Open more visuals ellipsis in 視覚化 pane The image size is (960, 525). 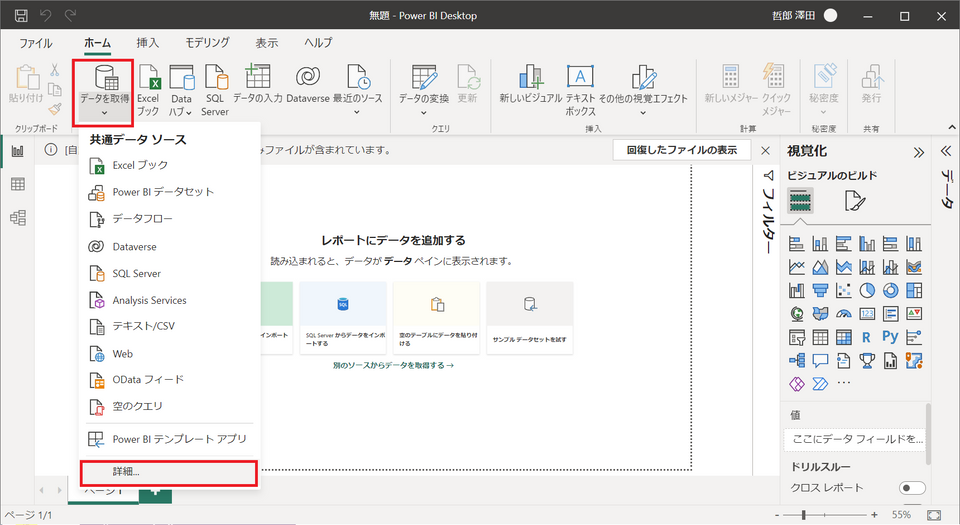pyautogui.click(x=844, y=384)
